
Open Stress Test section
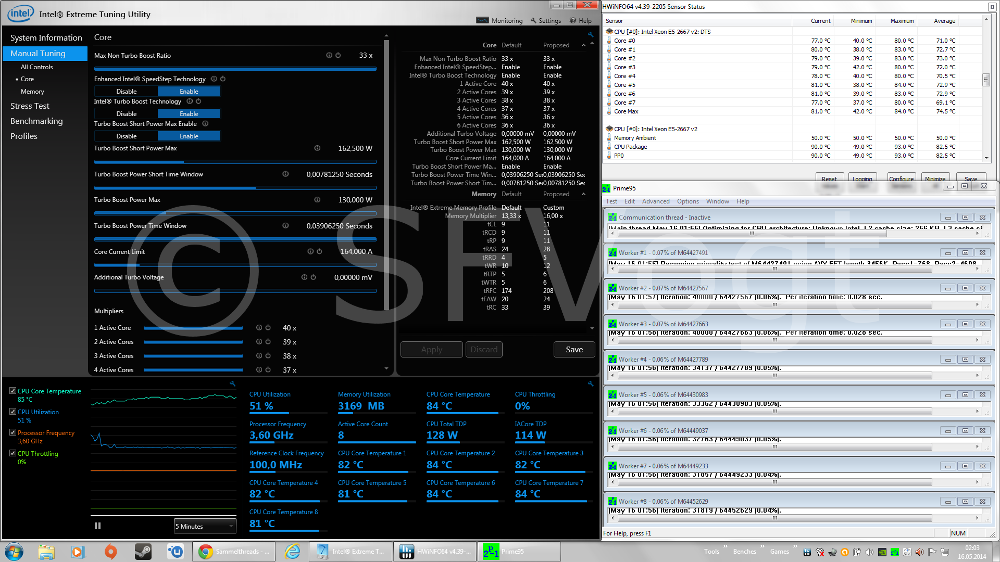click(29, 106)
